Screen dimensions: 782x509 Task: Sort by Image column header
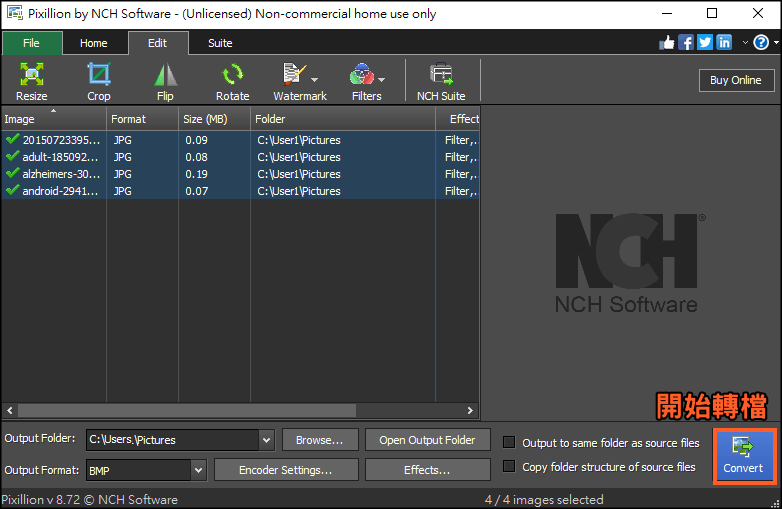pos(53,119)
